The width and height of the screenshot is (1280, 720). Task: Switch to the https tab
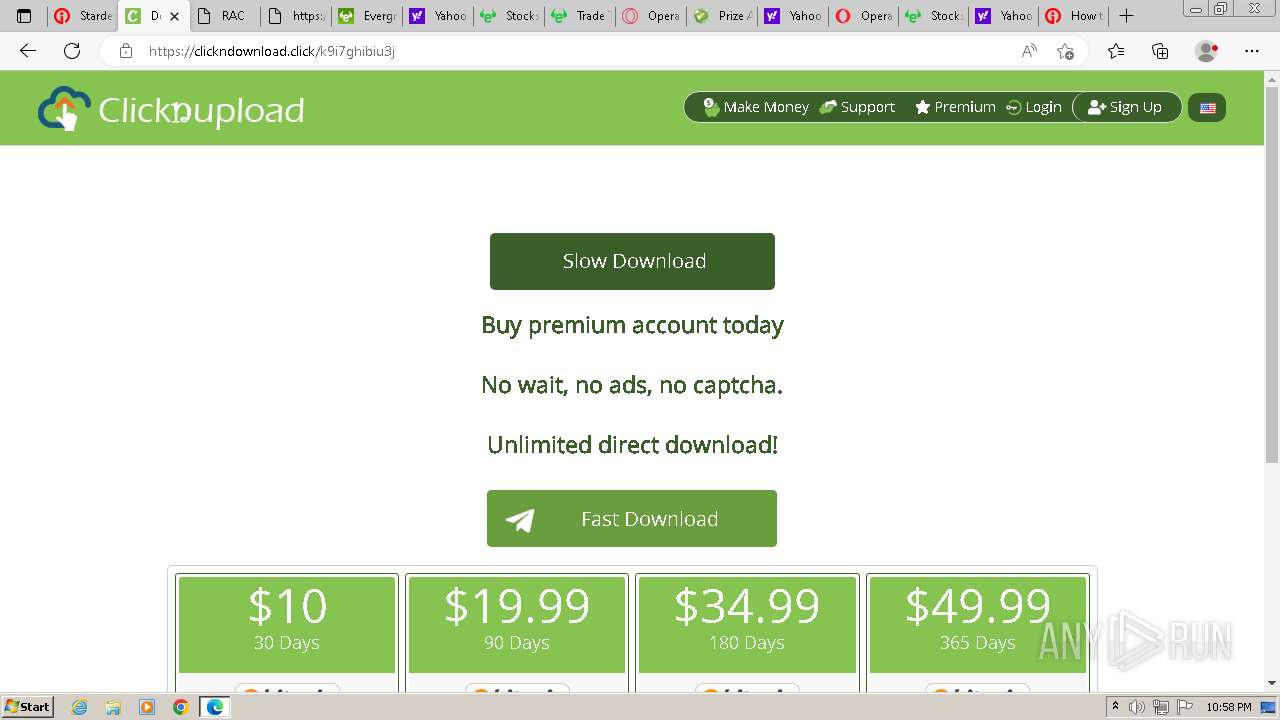click(x=297, y=16)
